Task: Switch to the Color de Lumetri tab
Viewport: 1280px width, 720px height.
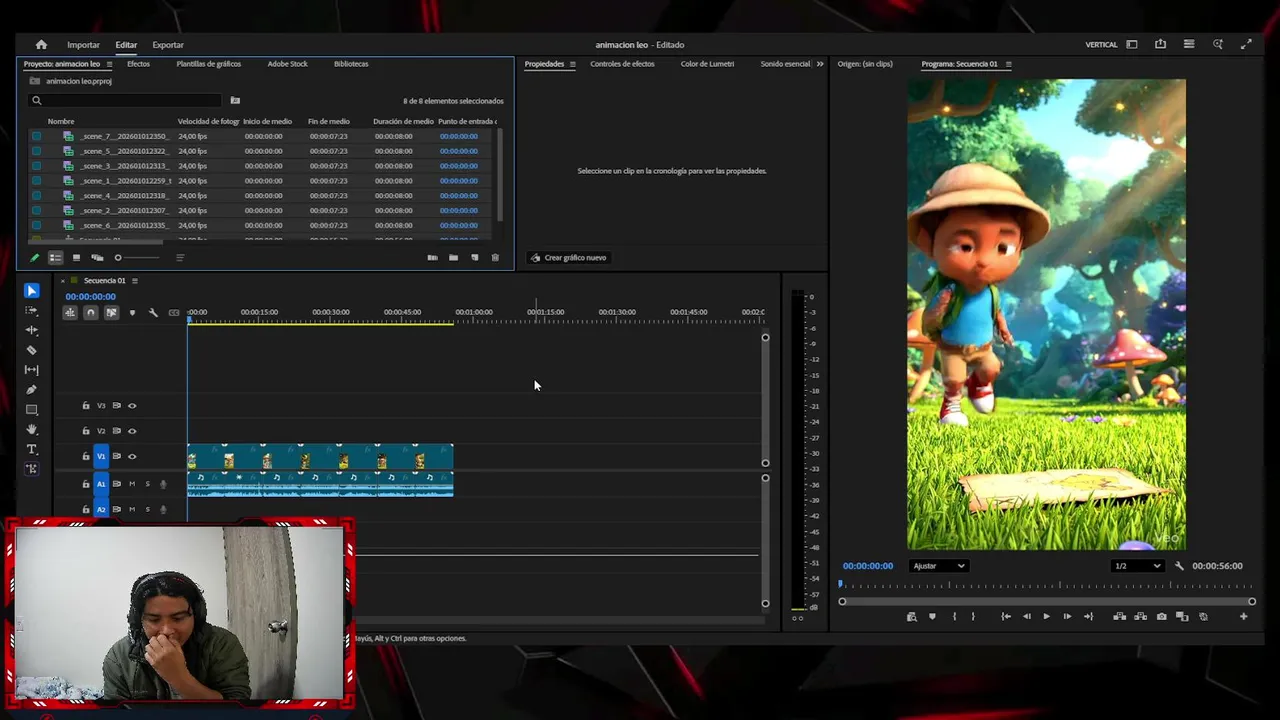Action: tap(707, 64)
